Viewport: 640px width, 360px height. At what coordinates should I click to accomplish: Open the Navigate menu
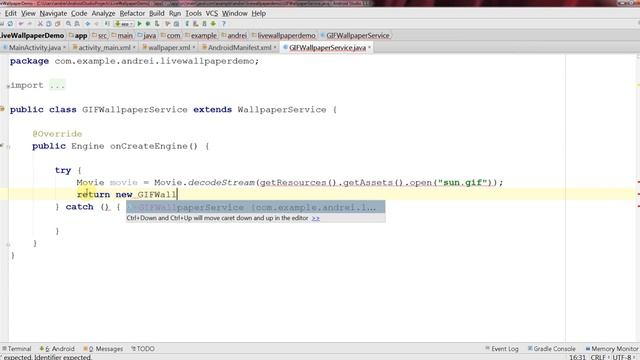(53, 13)
